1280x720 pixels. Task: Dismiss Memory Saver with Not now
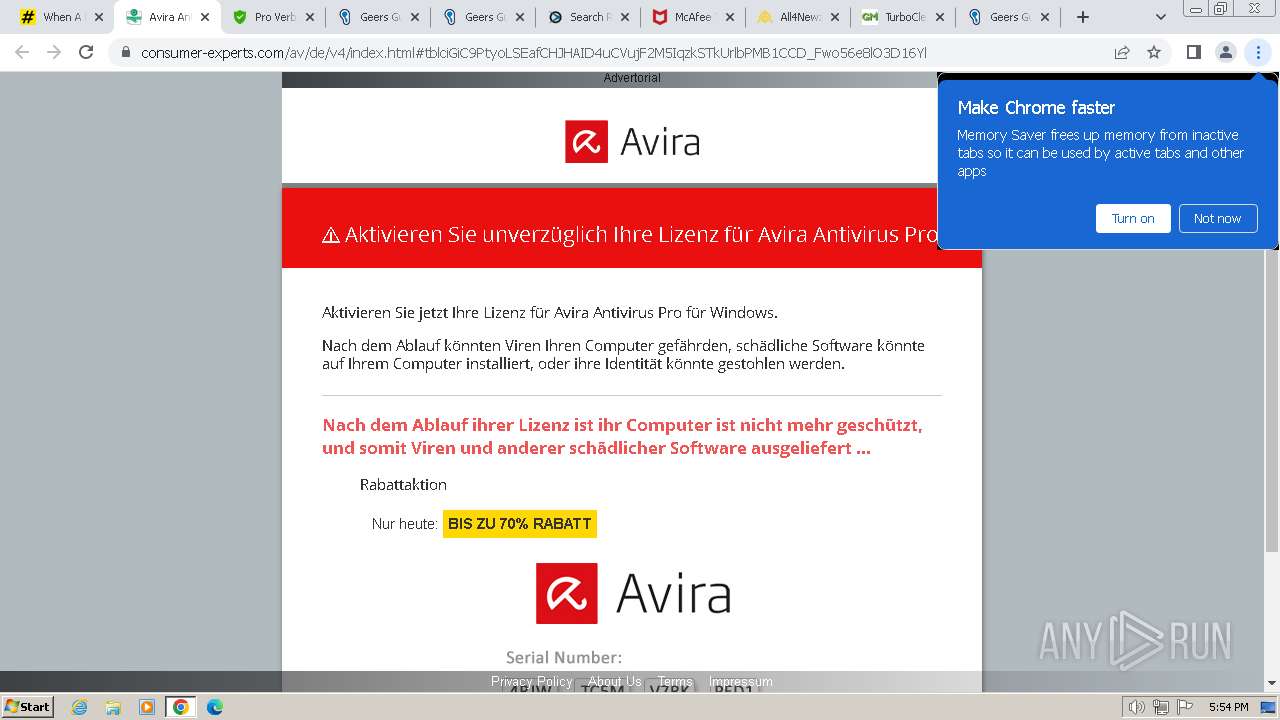click(1217, 218)
